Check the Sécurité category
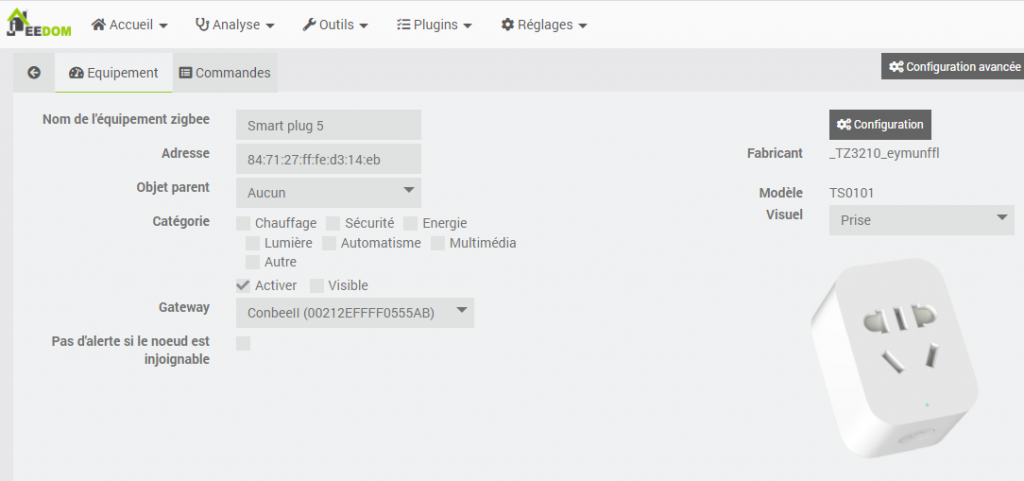Screen dimensions: 1024x481 click(x=333, y=224)
